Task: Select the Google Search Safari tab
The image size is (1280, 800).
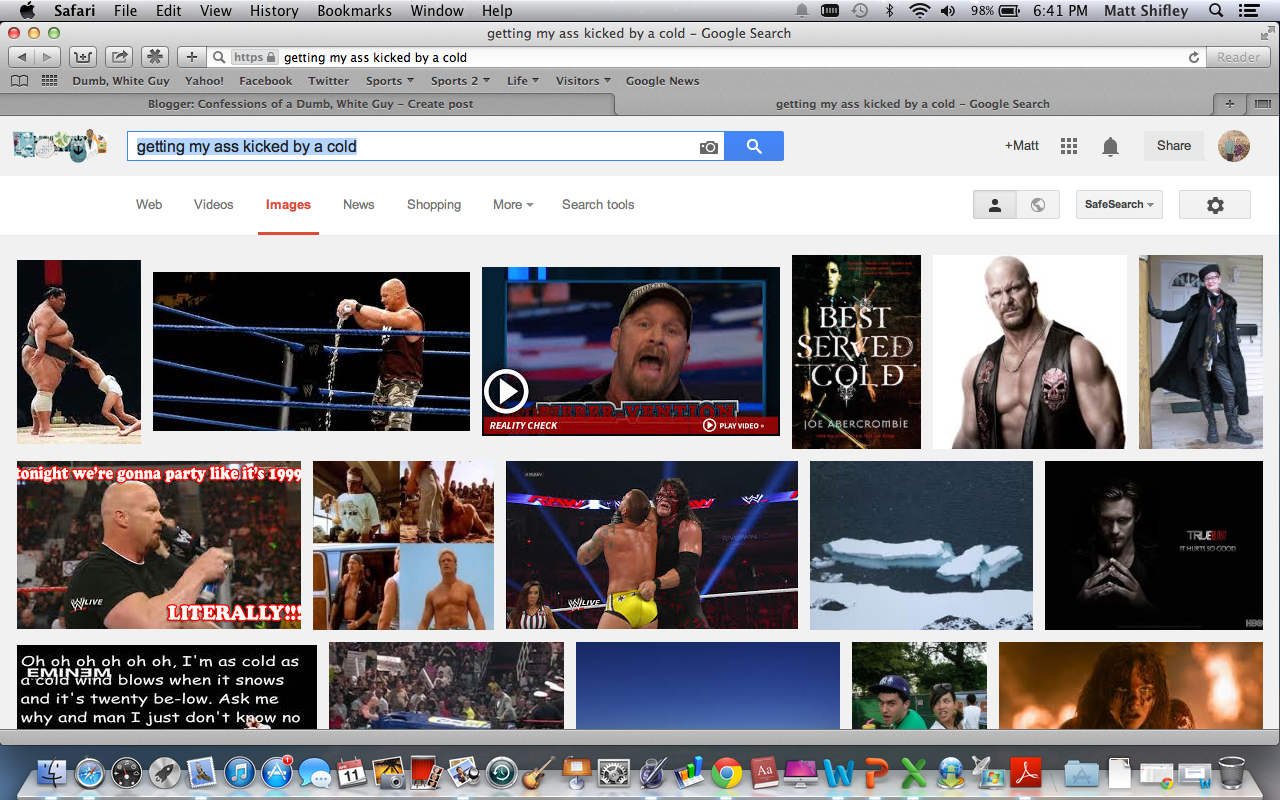Action: tap(912, 104)
